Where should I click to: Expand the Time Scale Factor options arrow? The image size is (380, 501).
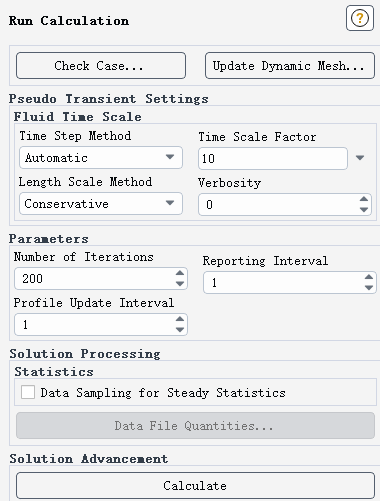[x=360, y=158]
